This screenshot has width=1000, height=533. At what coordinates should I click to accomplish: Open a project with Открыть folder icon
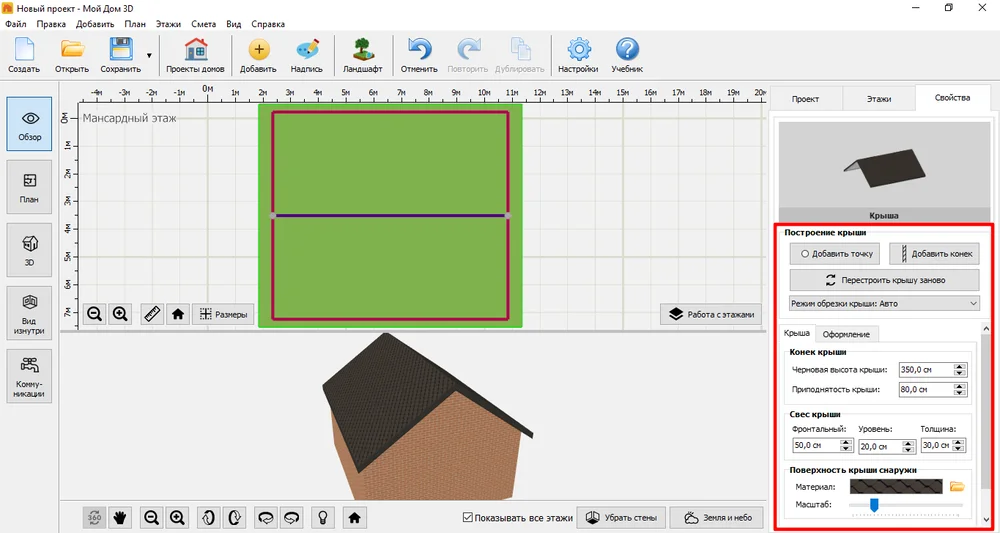pyautogui.click(x=71, y=55)
